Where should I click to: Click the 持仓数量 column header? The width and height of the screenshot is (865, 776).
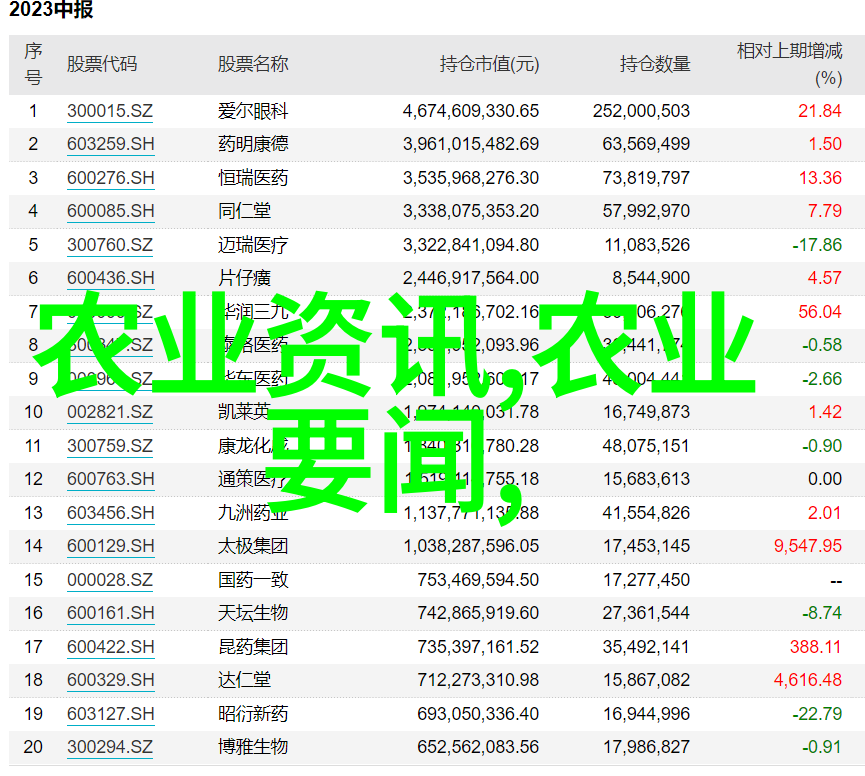coord(655,64)
